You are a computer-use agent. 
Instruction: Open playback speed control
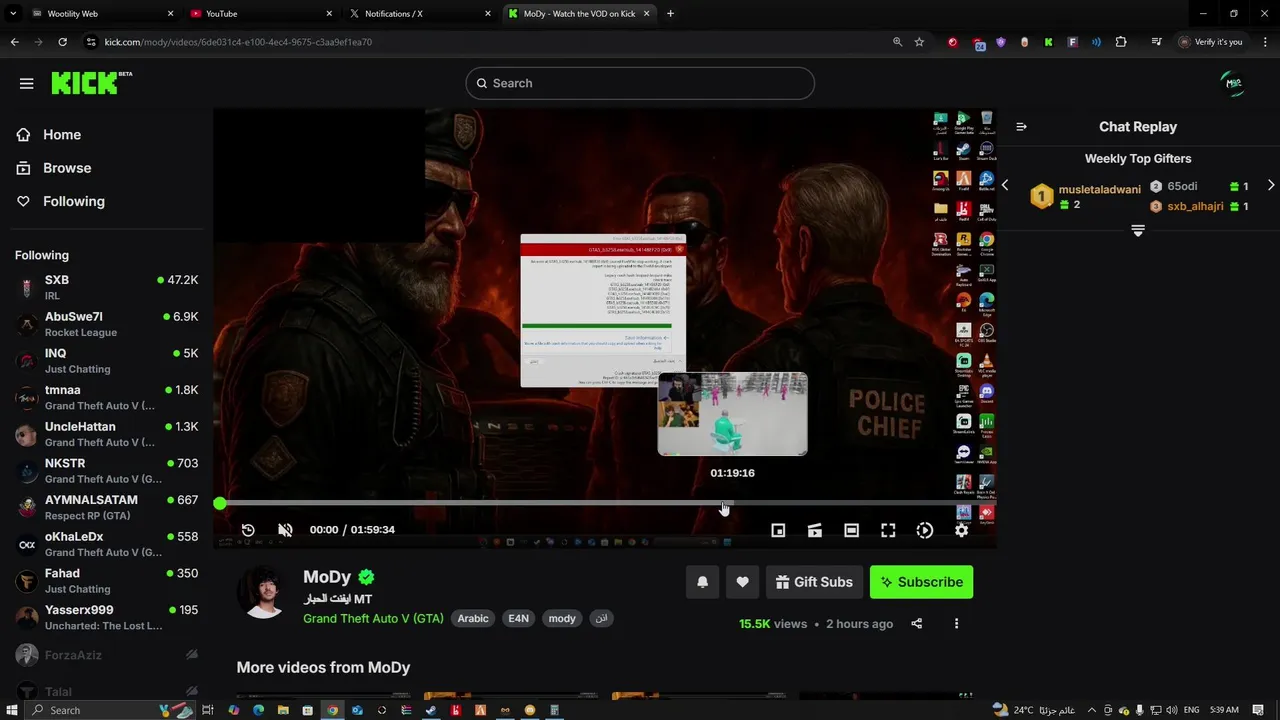(925, 530)
